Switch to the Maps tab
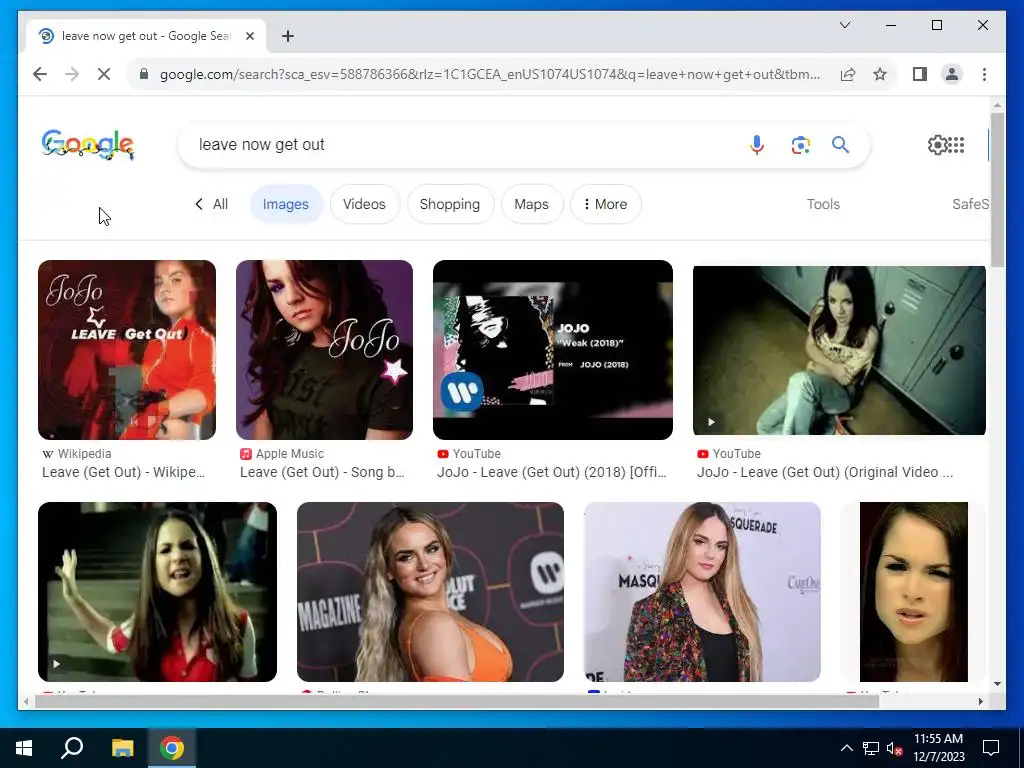Image resolution: width=1024 pixels, height=768 pixels. pyautogui.click(x=531, y=204)
